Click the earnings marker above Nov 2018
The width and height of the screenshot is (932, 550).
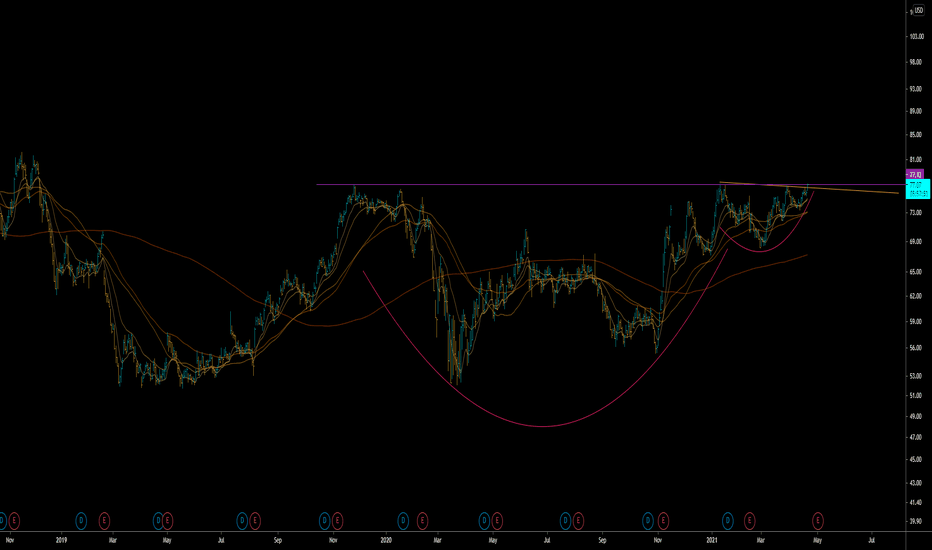[x=14, y=521]
